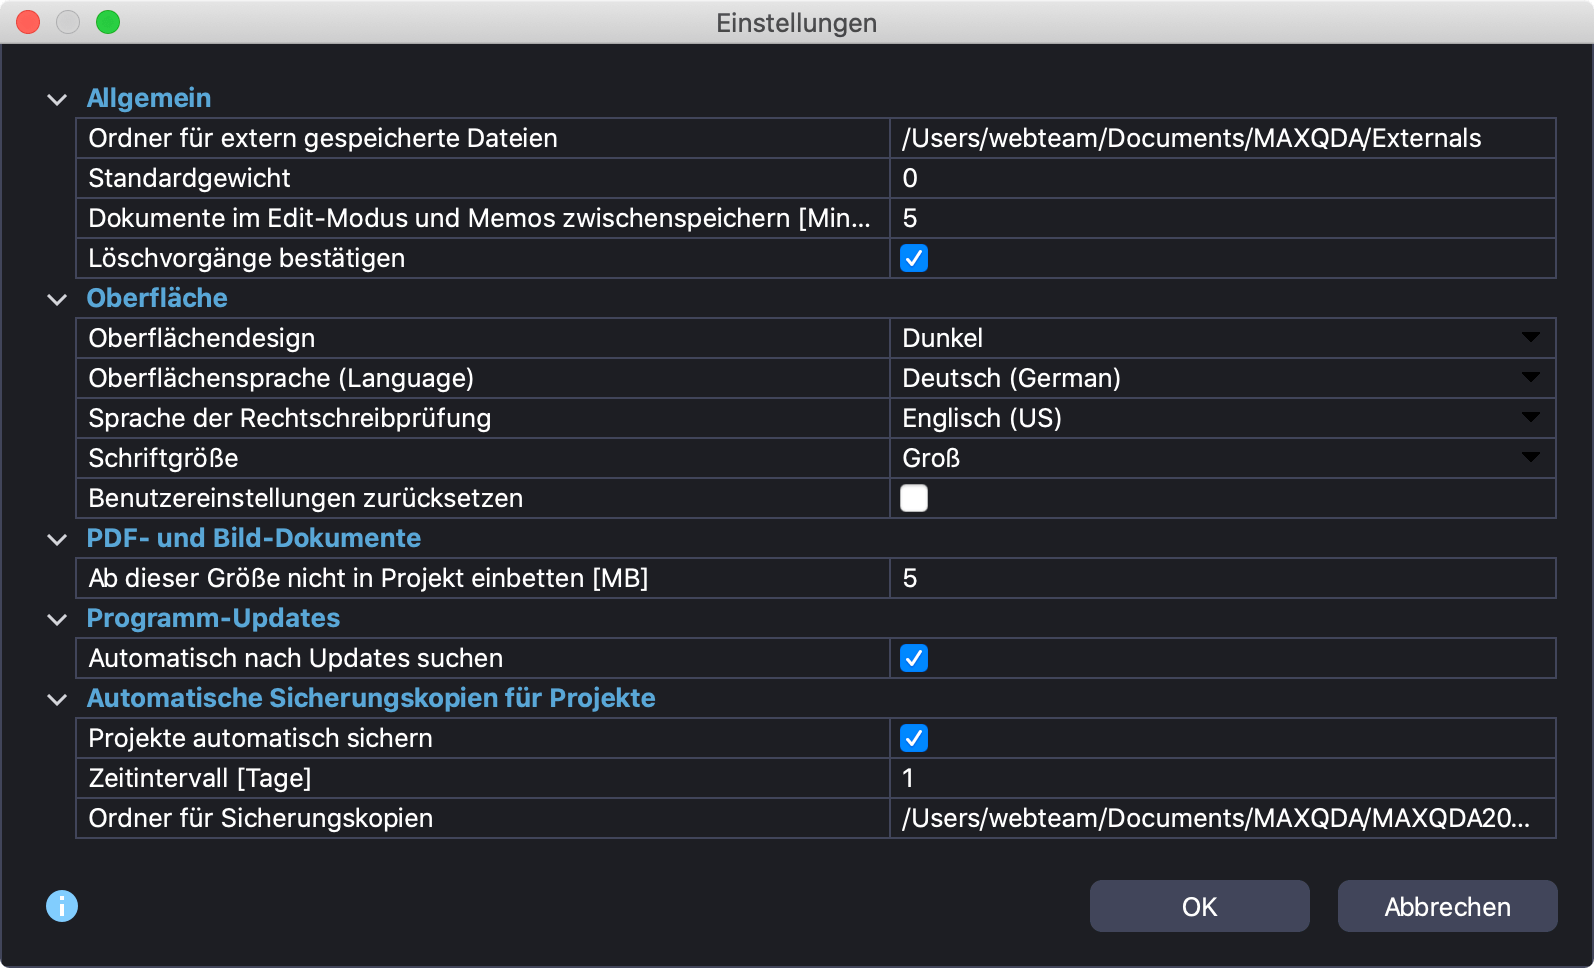The height and width of the screenshot is (968, 1594).
Task: Check Benutzereinstellungen zurücksetzen checkbox
Action: 913,498
